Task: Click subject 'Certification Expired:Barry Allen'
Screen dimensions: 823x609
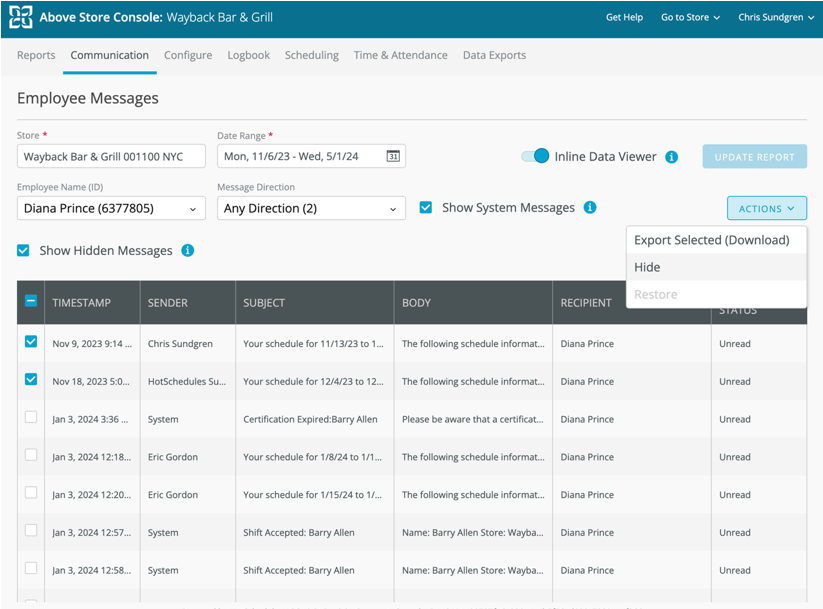Action: [310, 419]
